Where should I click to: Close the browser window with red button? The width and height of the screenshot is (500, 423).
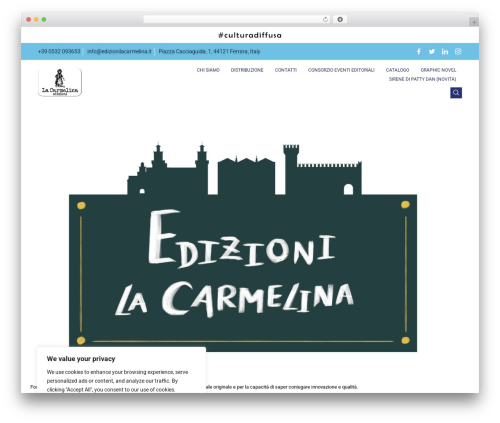(29, 19)
